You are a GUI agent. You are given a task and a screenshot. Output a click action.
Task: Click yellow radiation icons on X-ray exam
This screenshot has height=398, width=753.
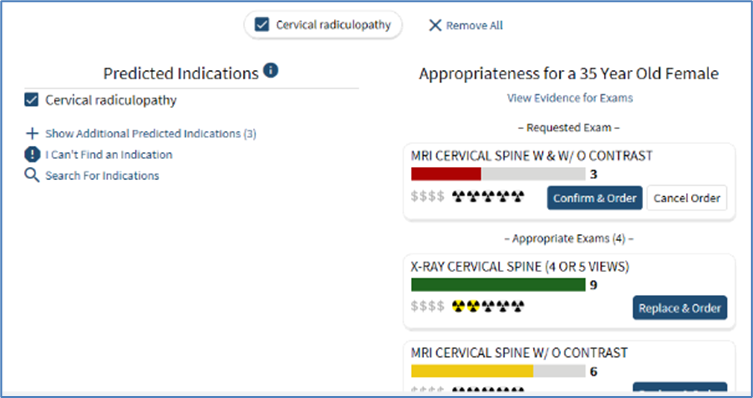[x=466, y=306]
